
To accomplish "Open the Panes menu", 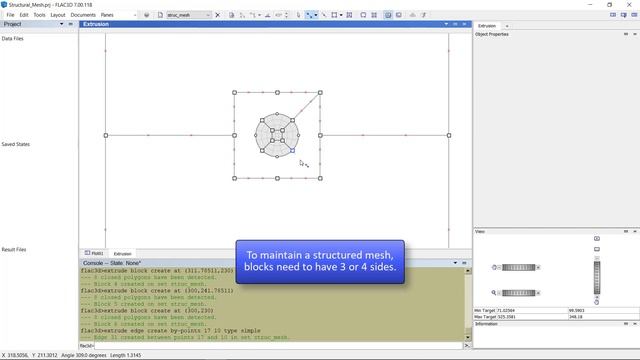I will (107, 15).
